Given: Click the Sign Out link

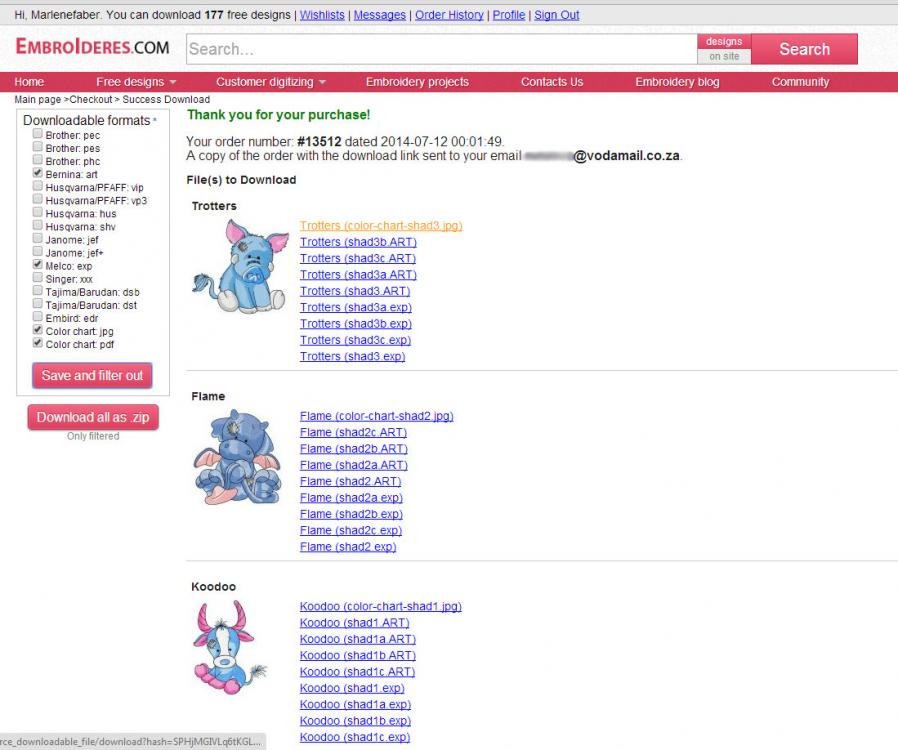Looking at the screenshot, I should tap(556, 15).
